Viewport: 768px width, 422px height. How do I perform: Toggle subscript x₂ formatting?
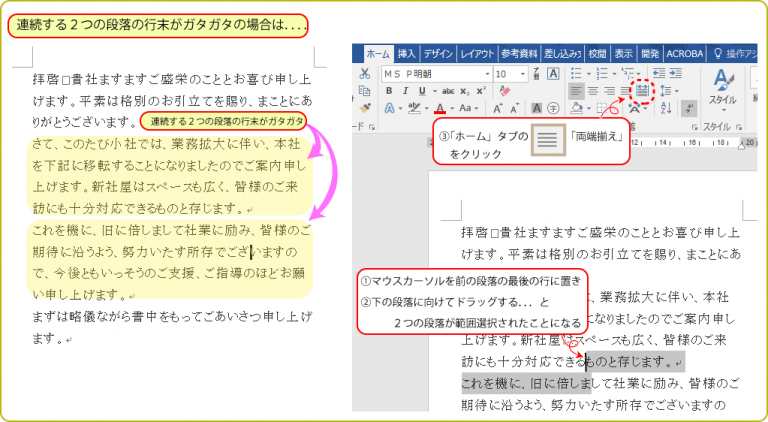point(465,92)
